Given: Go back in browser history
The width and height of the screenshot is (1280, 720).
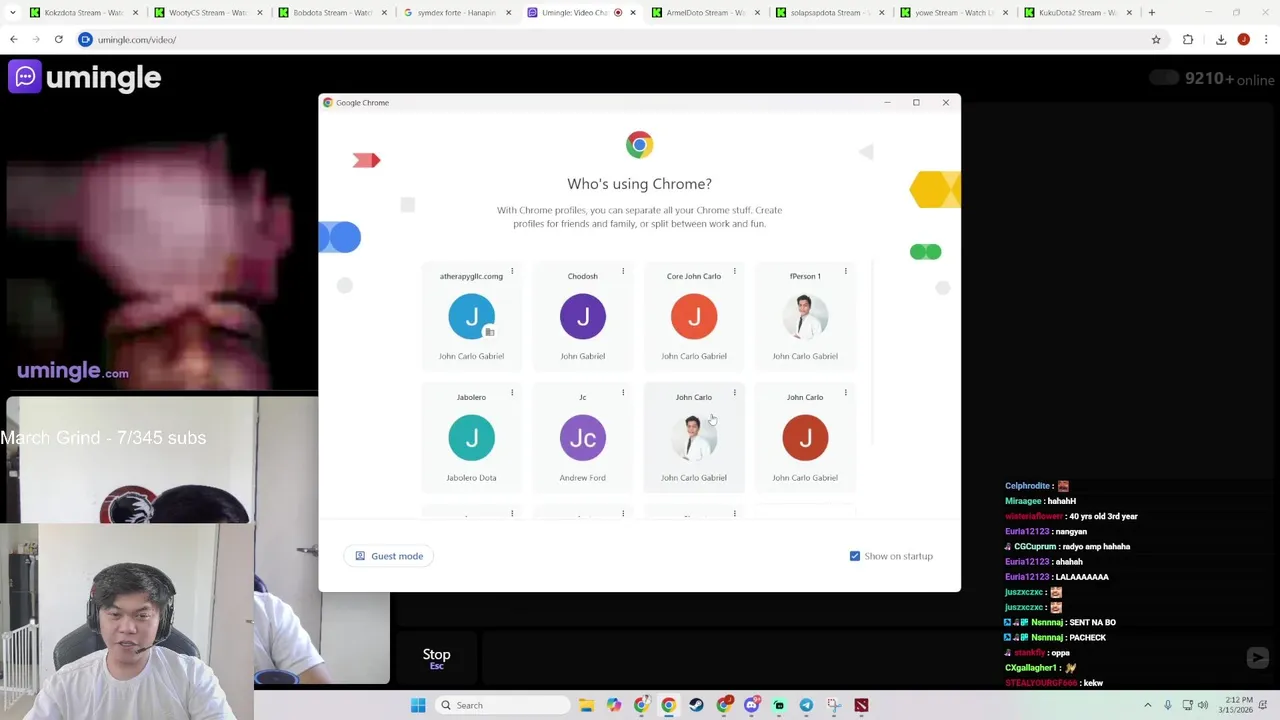Looking at the screenshot, I should 14,40.
